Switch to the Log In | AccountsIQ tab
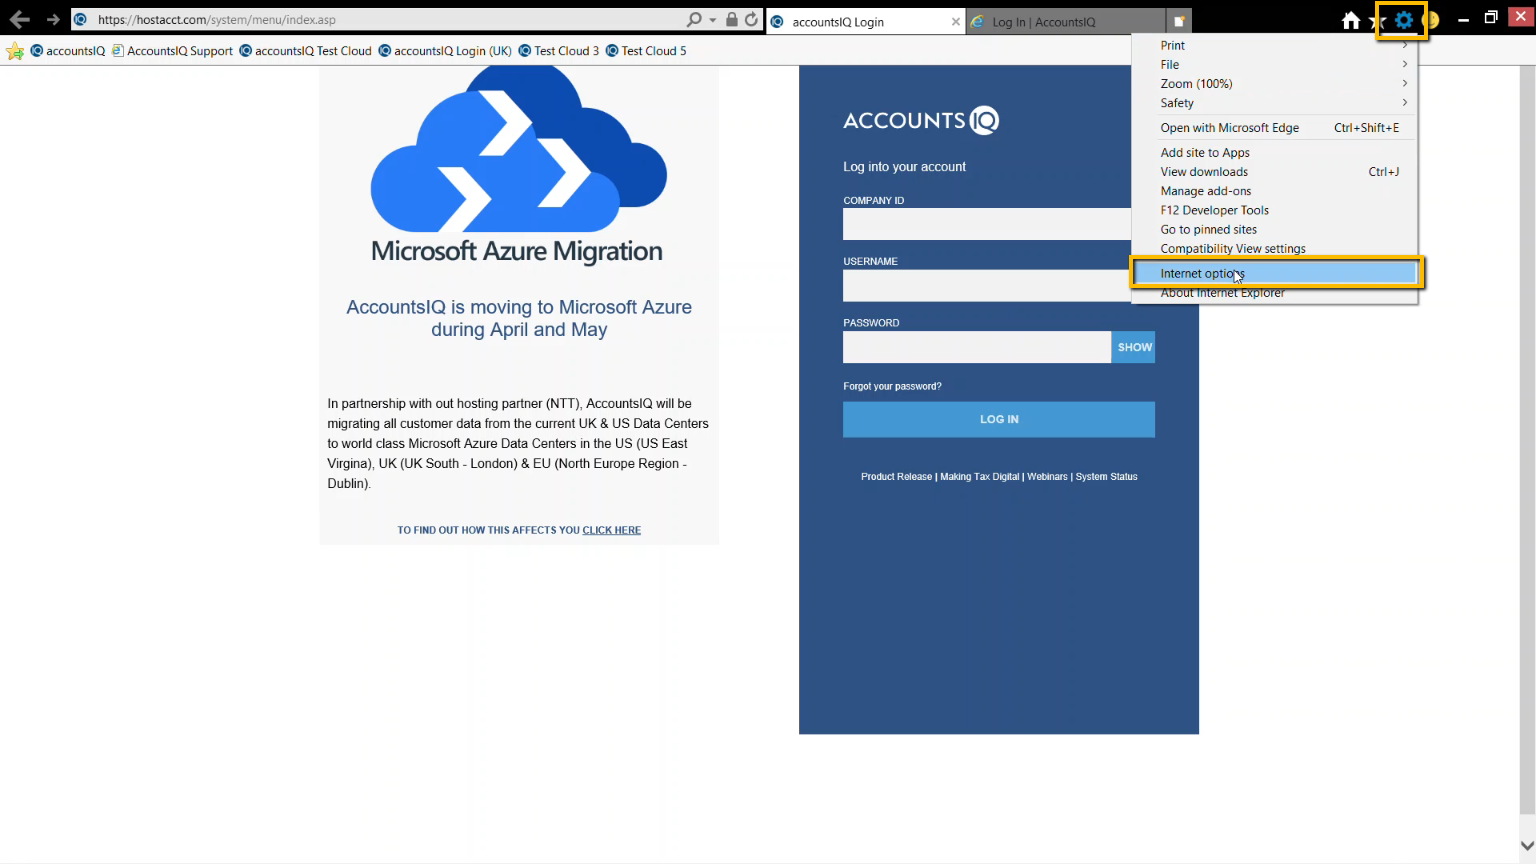The image size is (1536, 864). coord(1066,21)
